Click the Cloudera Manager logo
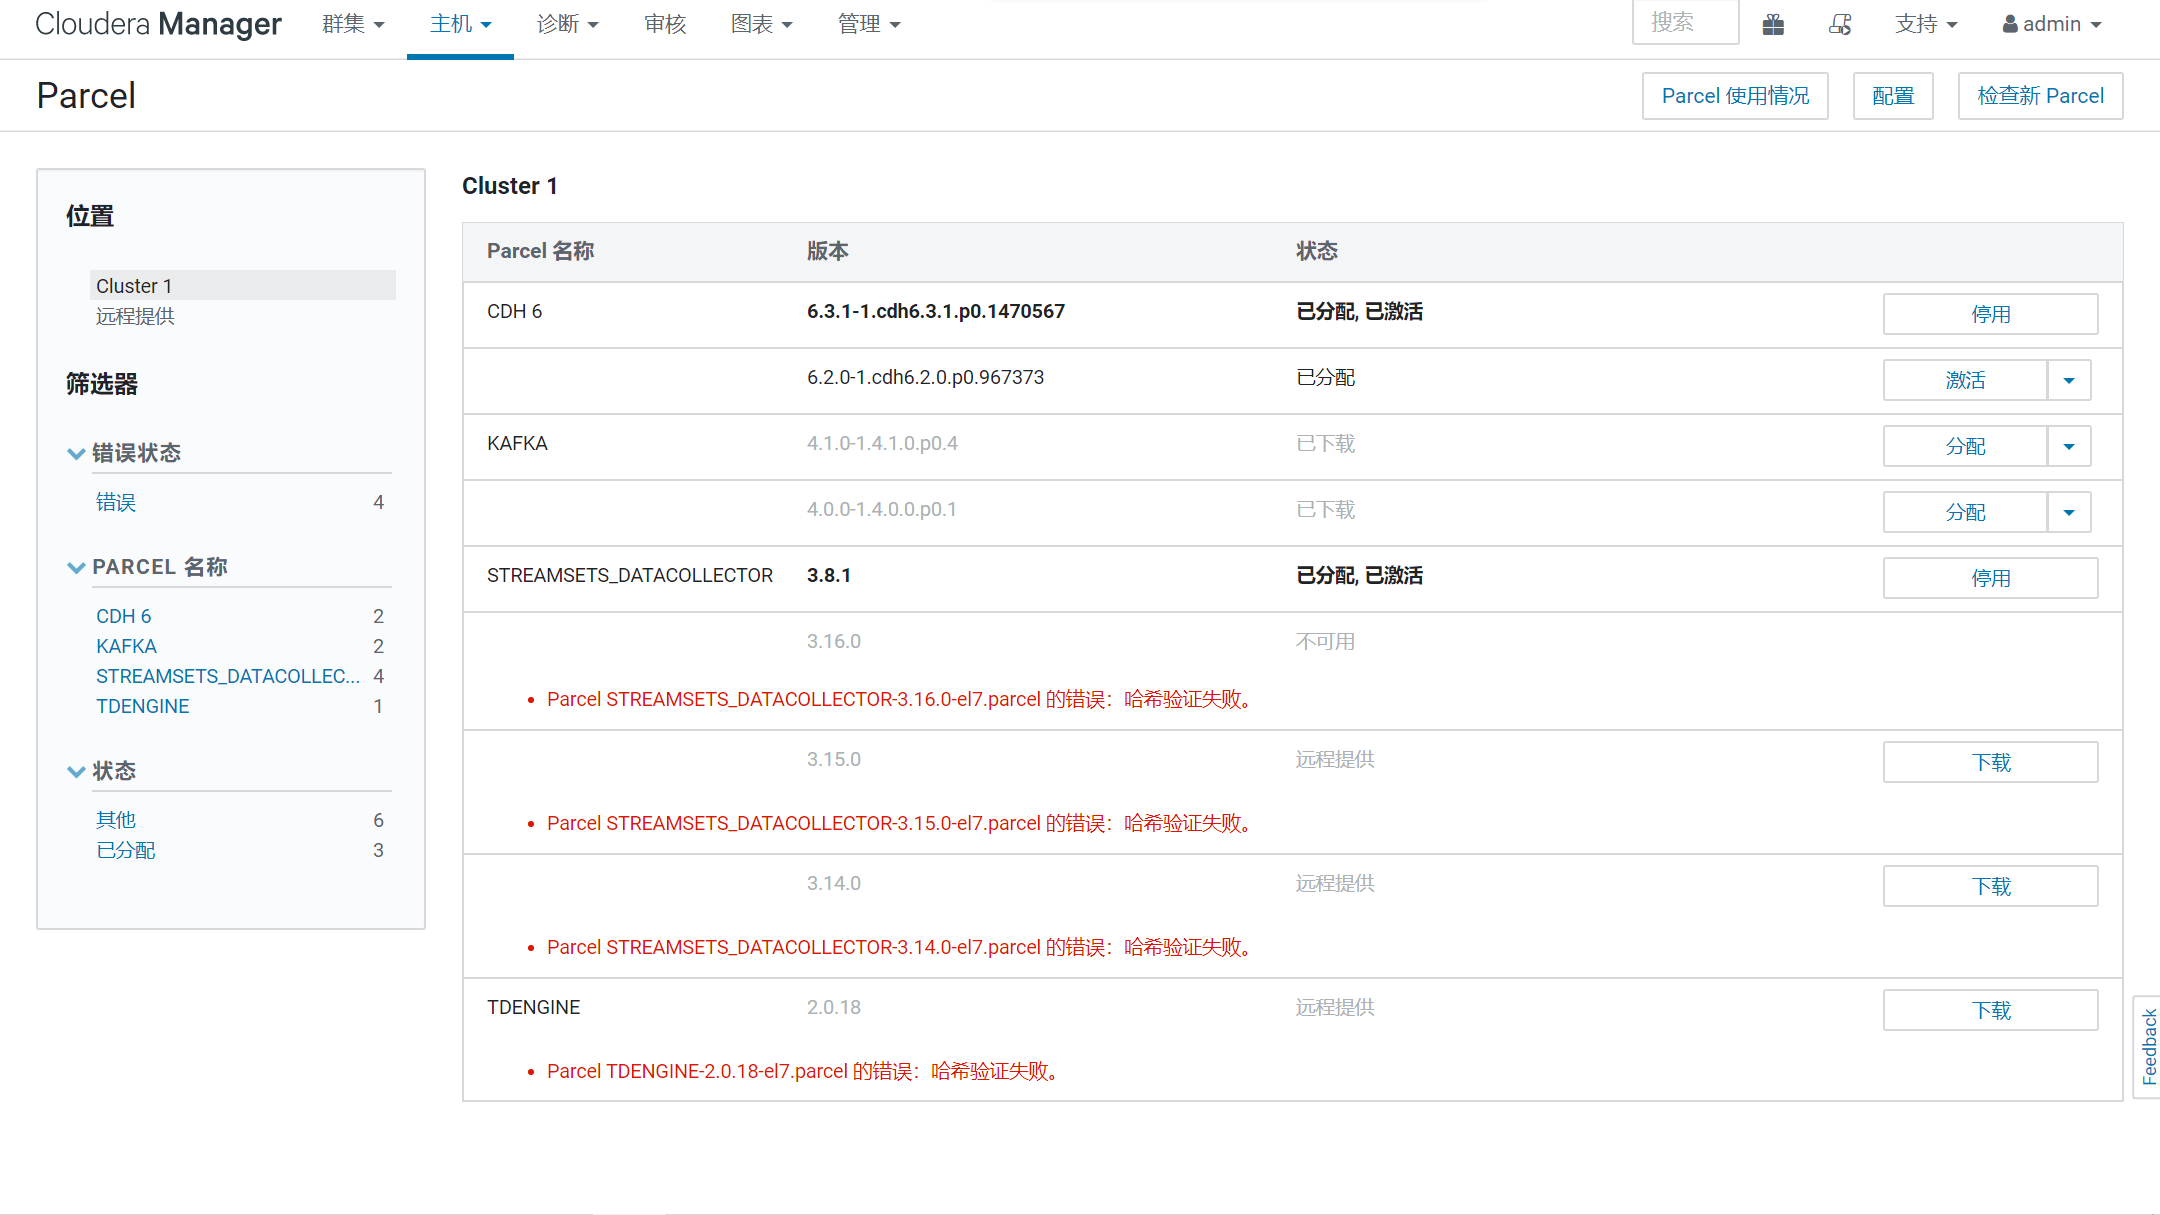The image size is (2160, 1215). pos(158,24)
